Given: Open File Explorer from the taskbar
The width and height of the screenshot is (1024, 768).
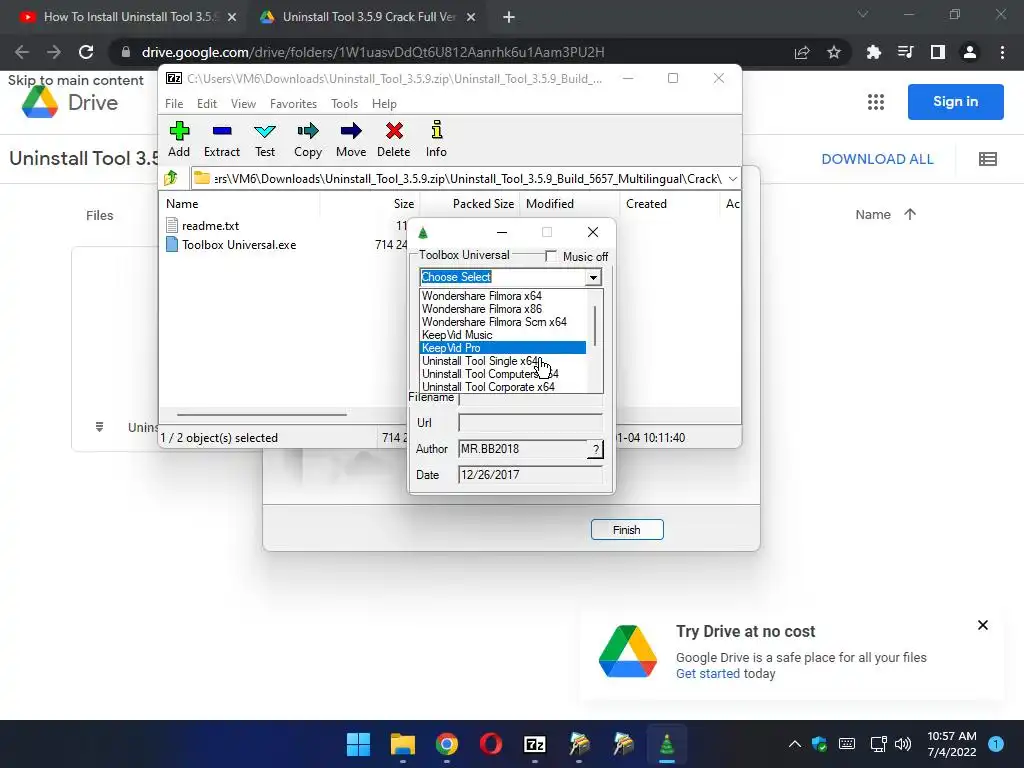Looking at the screenshot, I should pos(402,744).
